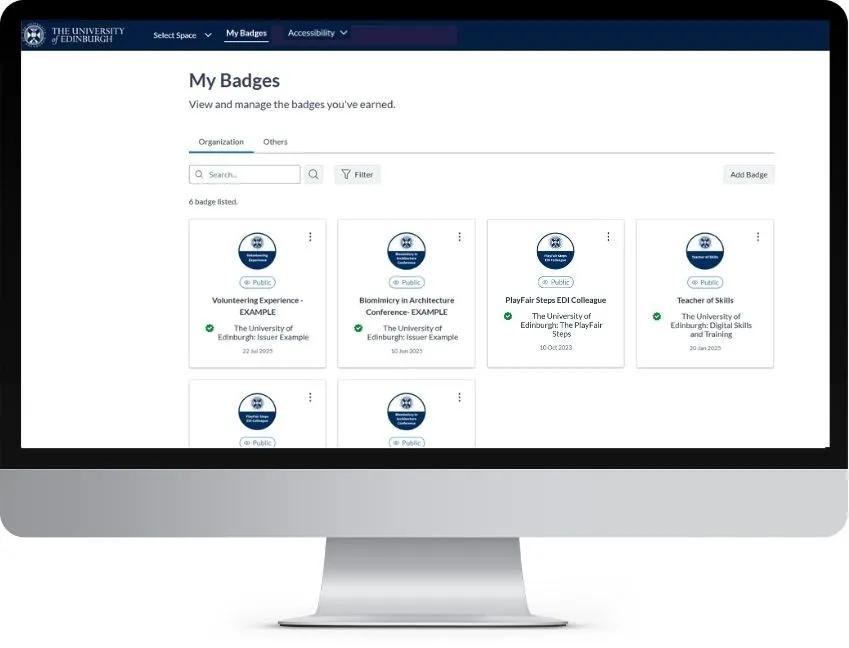Screen dimensions: 849x648
Task: Open three-dot menu on PlayFair Steps EDI Colleague
Action: [609, 237]
